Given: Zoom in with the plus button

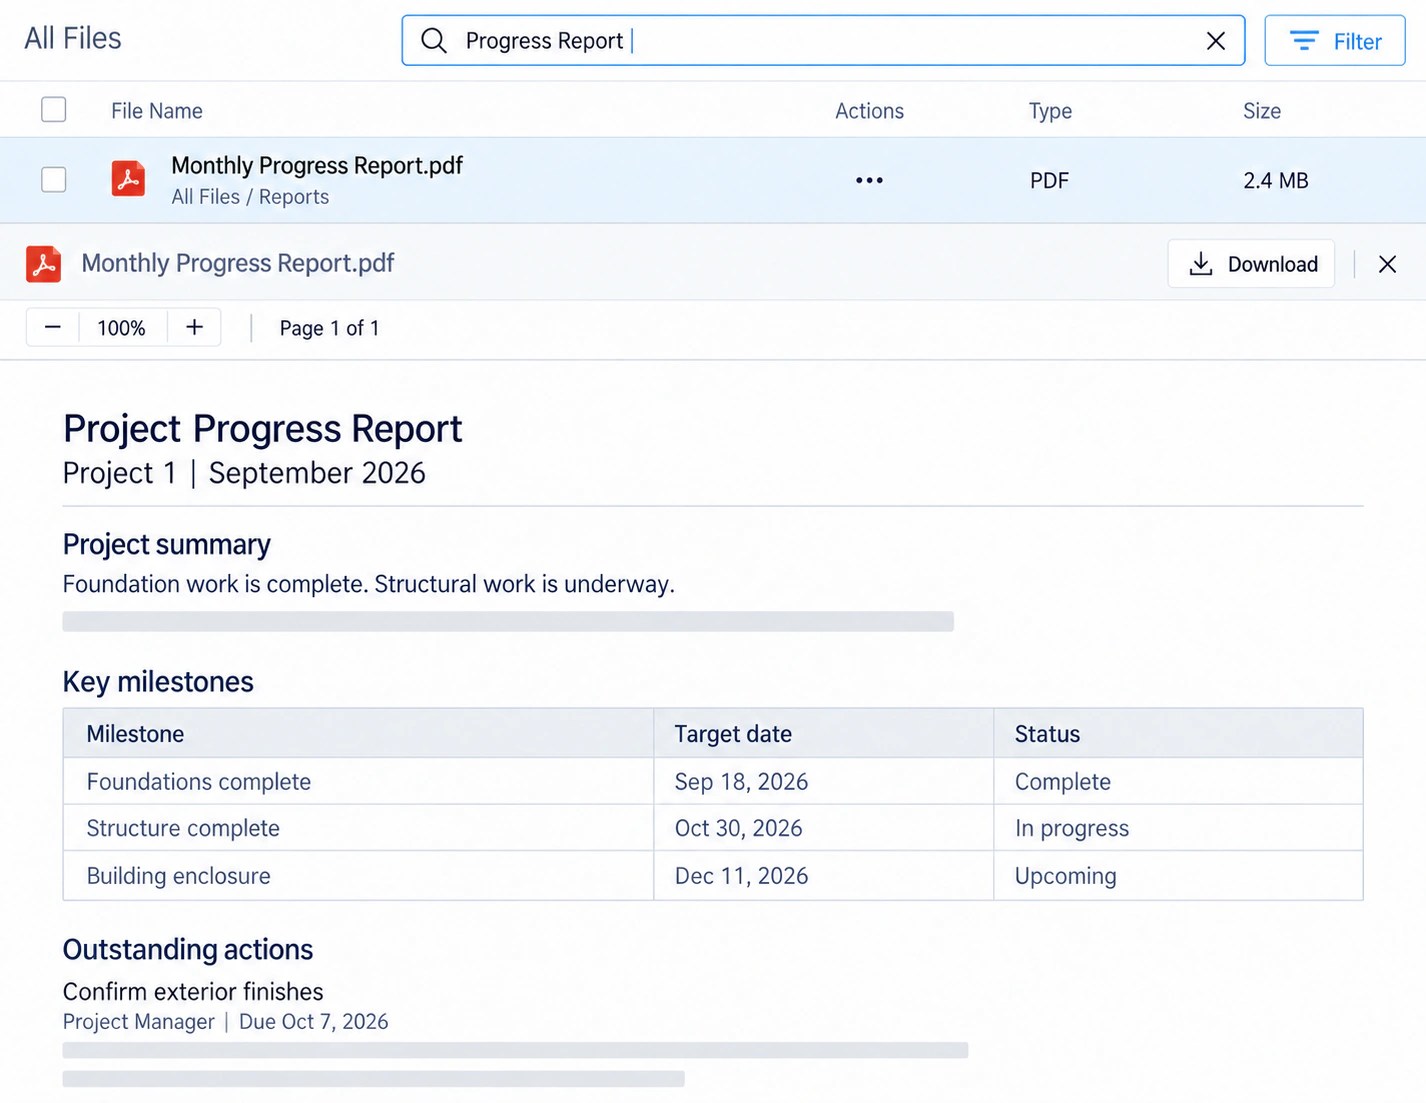Looking at the screenshot, I should (x=194, y=327).
